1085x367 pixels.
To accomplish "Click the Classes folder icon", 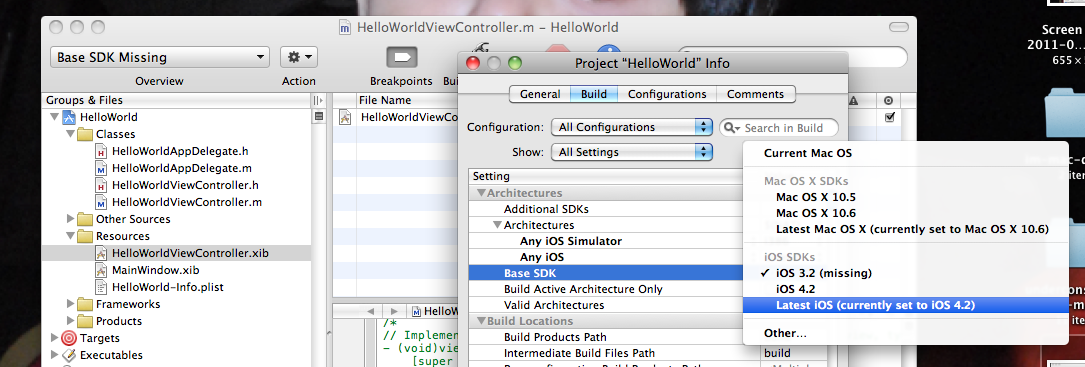I will point(84,134).
